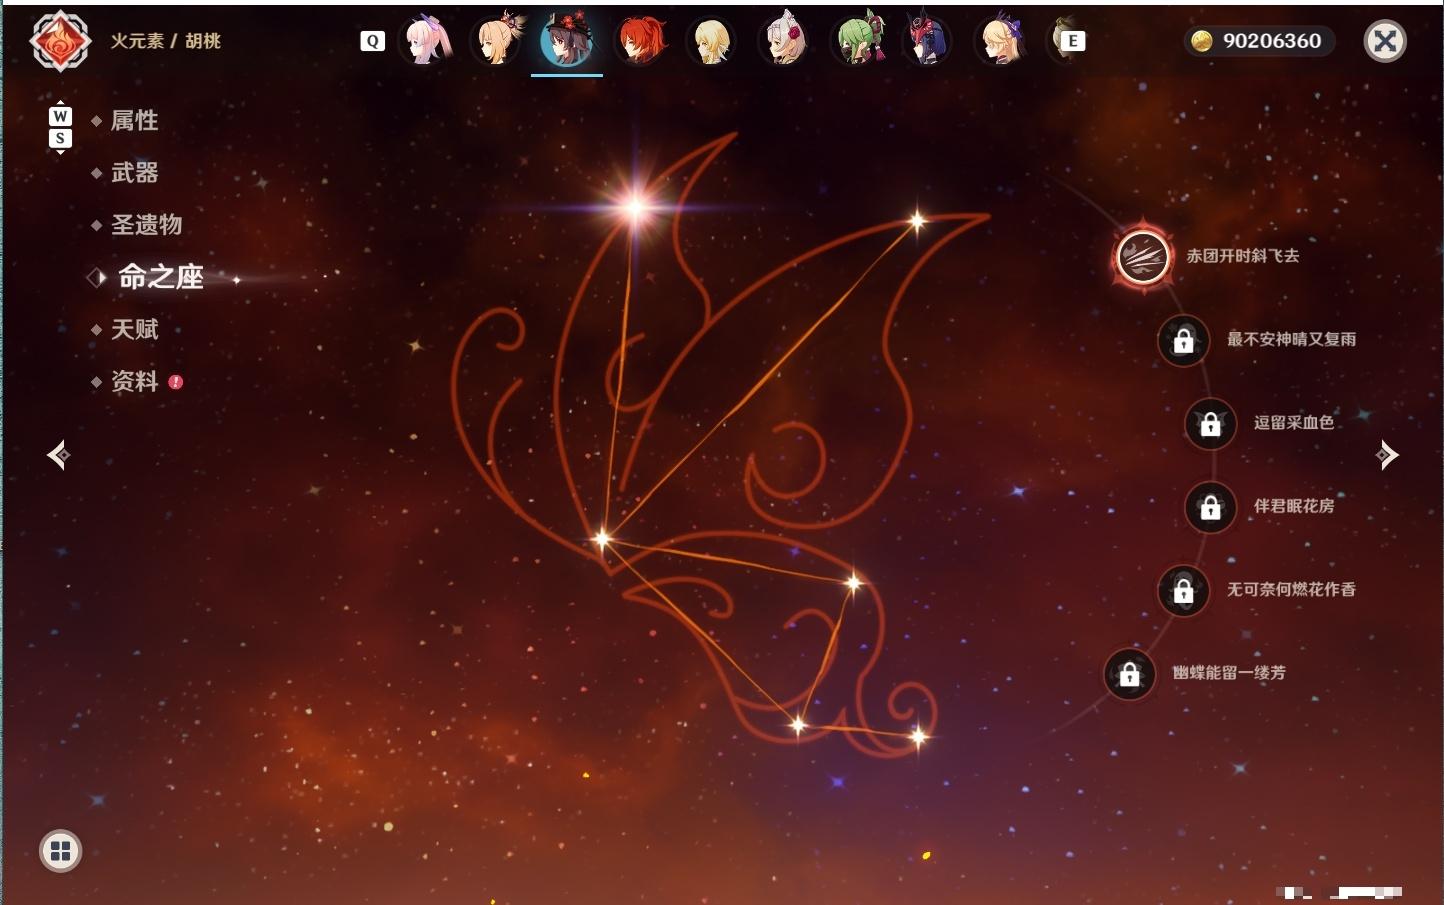Viewport: 1444px width, 905px height.
Task: Open the grid menu button at bottom-left
Action: [x=60, y=851]
